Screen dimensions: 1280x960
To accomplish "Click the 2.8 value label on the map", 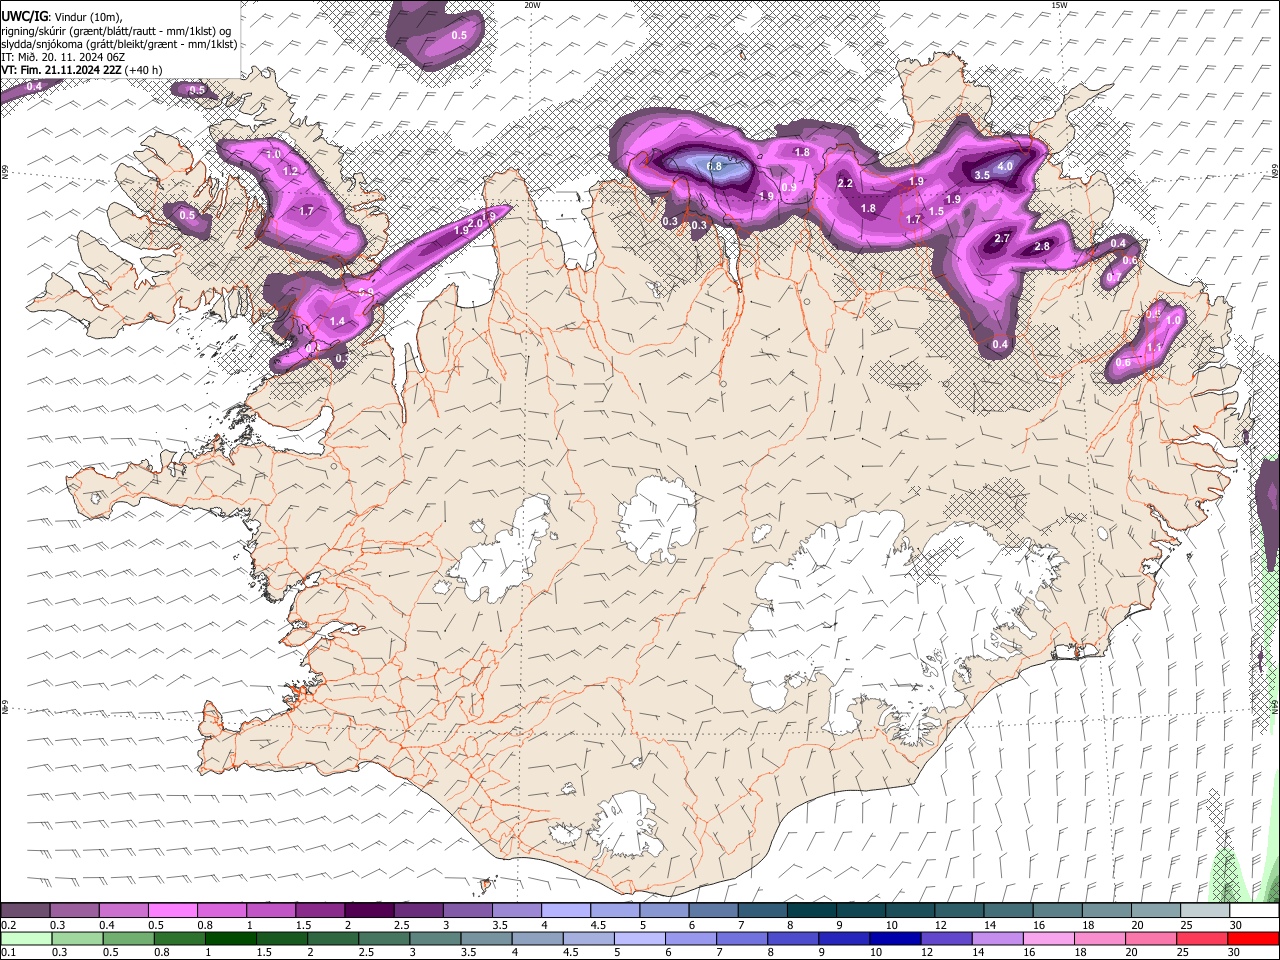I will click(x=1042, y=246).
